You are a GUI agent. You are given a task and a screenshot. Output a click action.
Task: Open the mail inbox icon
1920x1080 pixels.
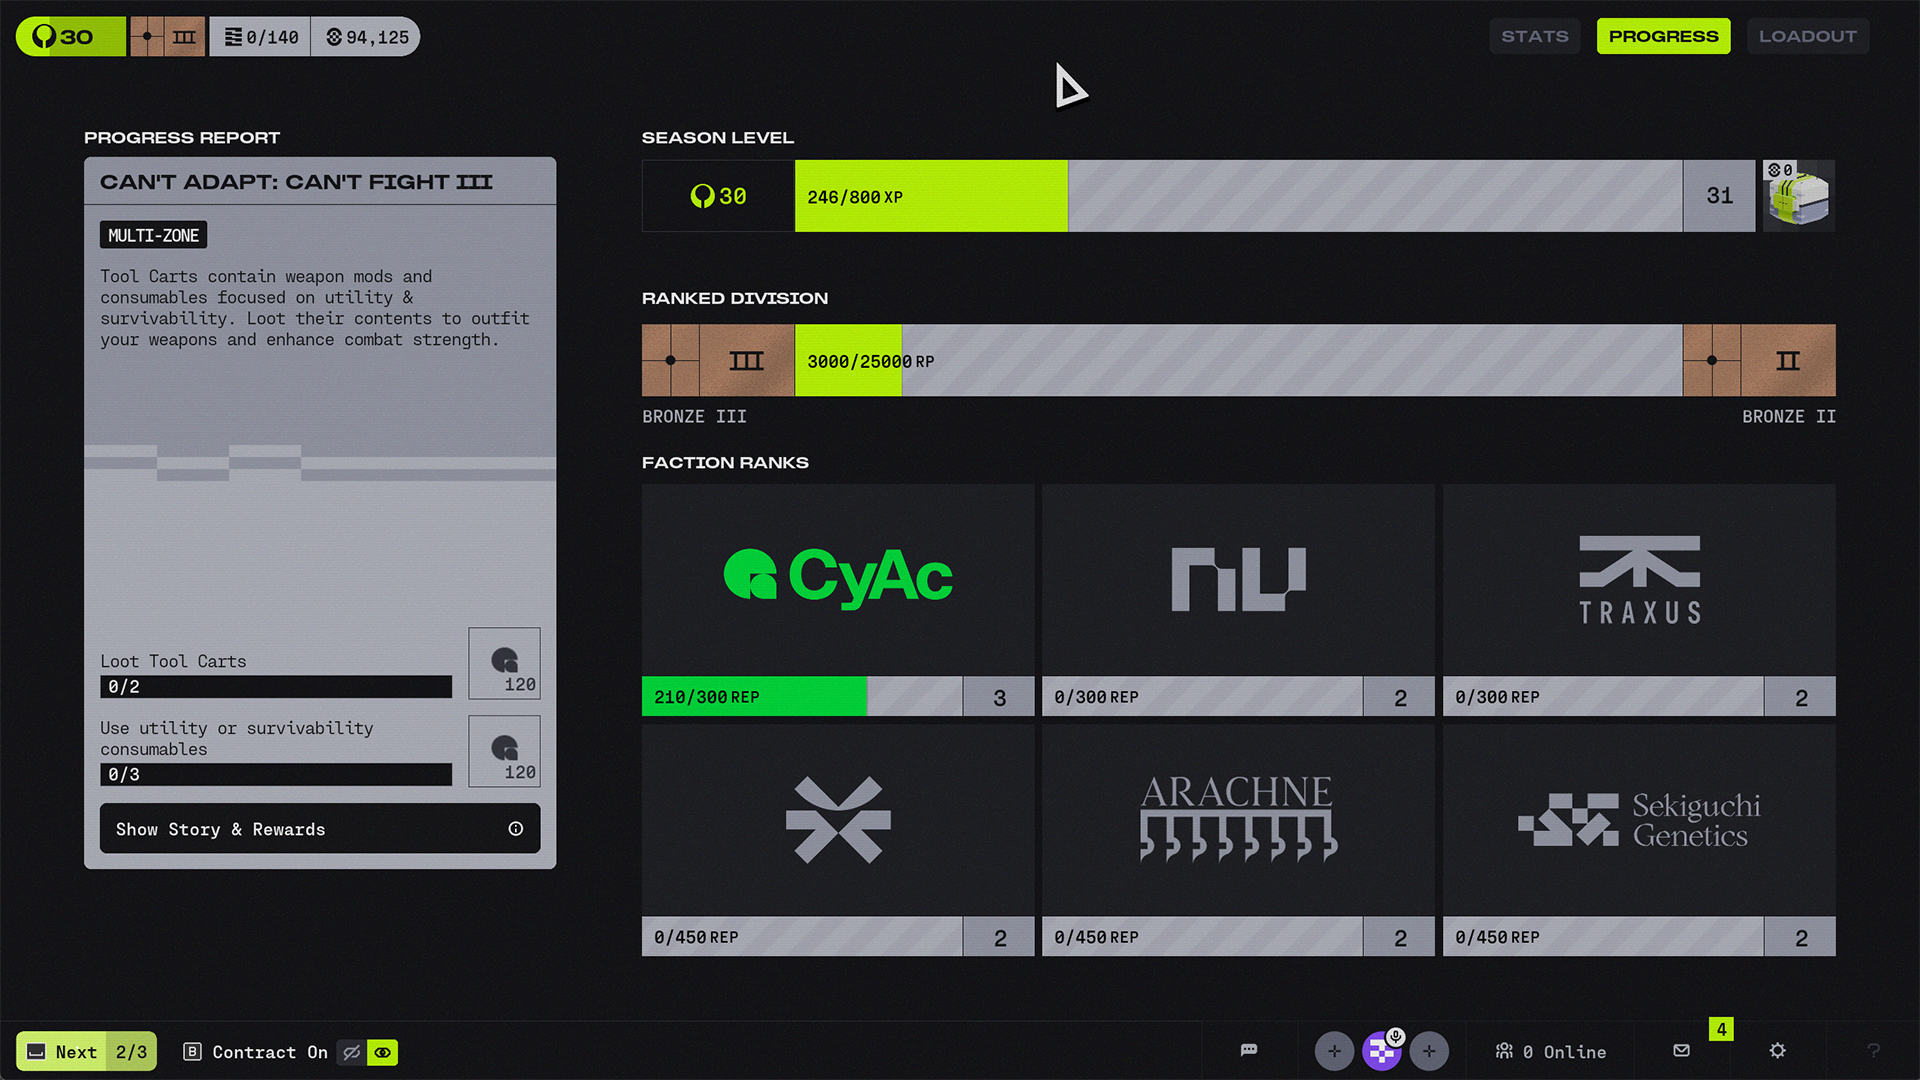[x=1681, y=1050]
